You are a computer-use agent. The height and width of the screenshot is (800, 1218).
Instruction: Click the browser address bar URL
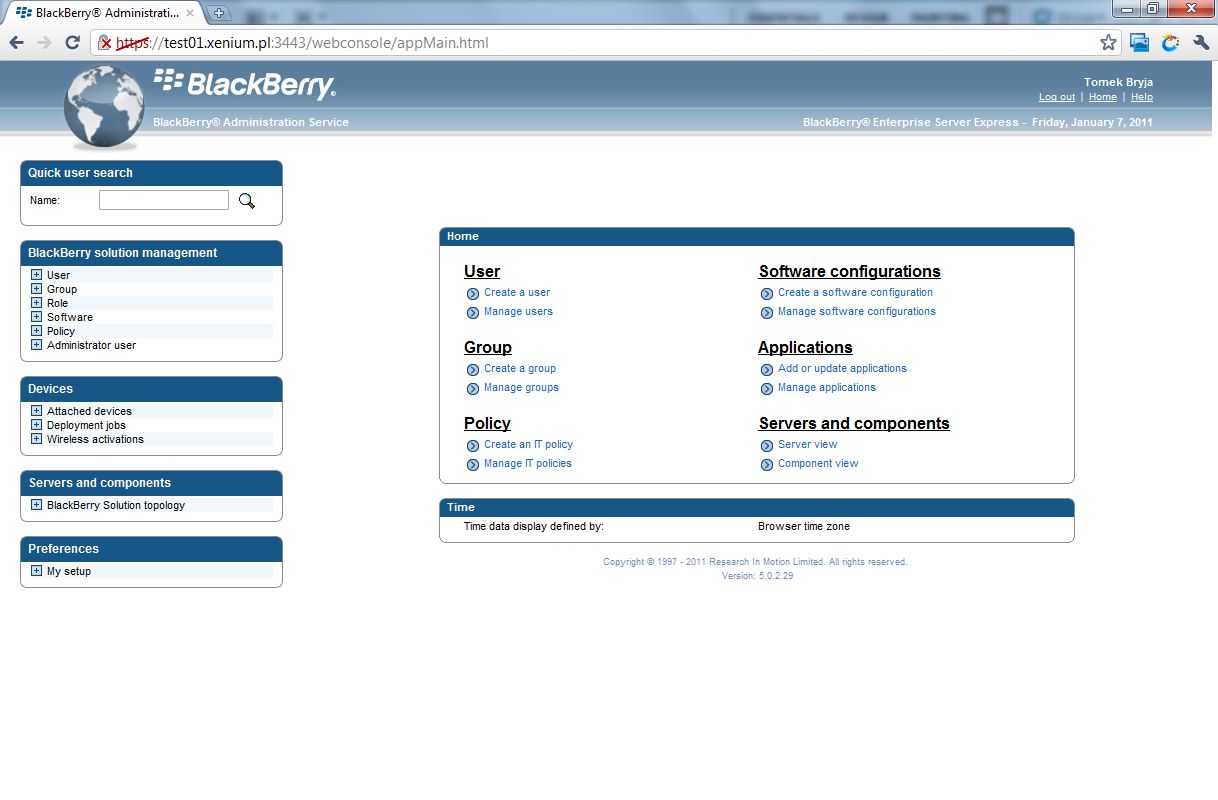303,43
